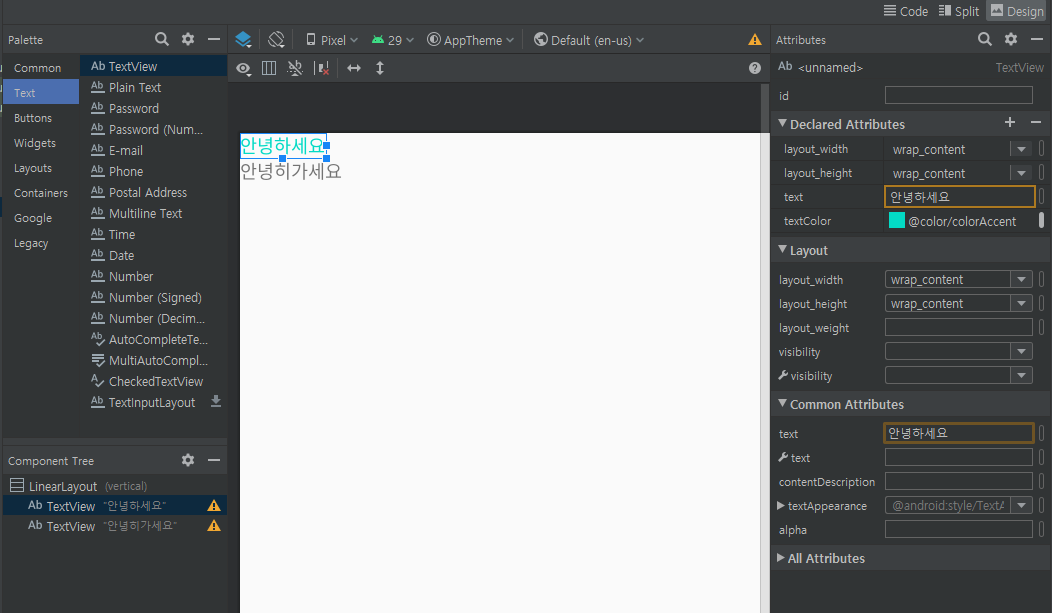Image resolution: width=1052 pixels, height=613 pixels.
Task: Click contentDescription input field
Action: [958, 481]
